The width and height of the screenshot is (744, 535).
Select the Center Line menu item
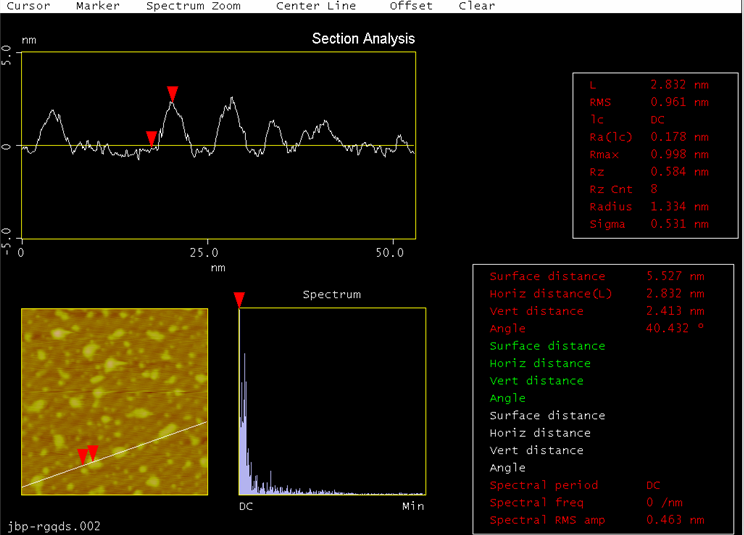pos(316,6)
